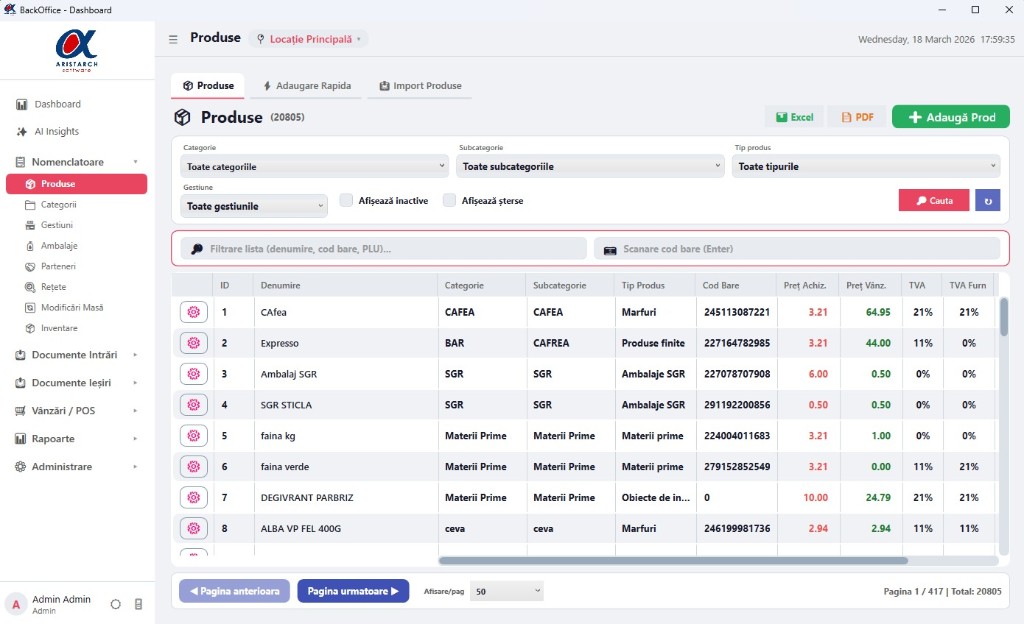This screenshot has height=624, width=1024.
Task: Click the horizontal table scrollbar
Action: tap(673, 561)
